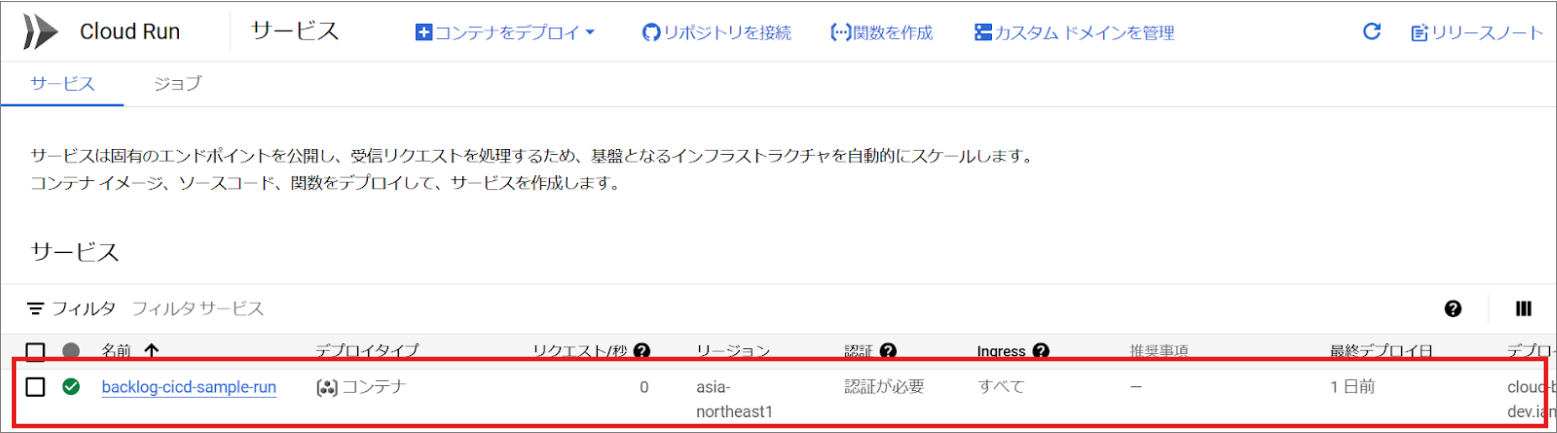Click the コンテナ deploy type icon
Screen dimensions: 1557x433
[326, 387]
